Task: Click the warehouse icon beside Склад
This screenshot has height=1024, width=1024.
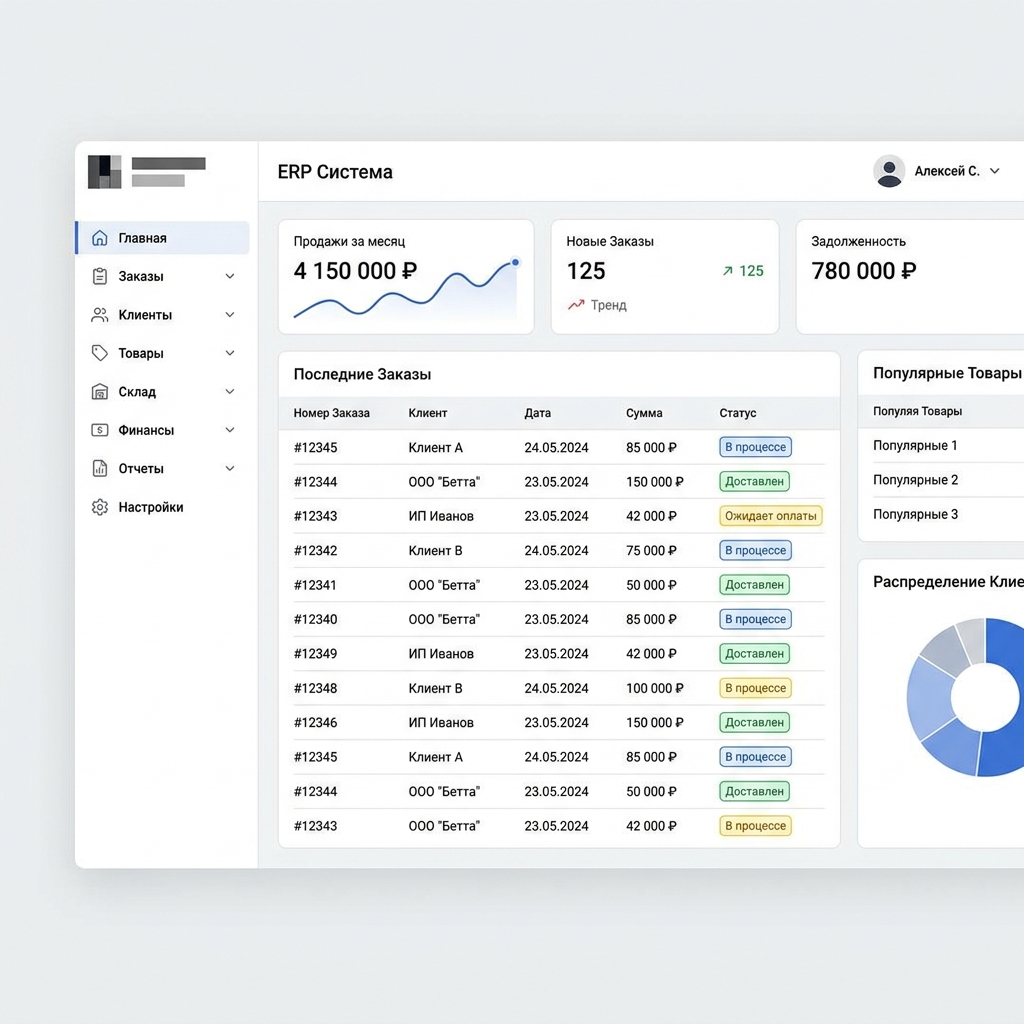Action: [x=99, y=392]
